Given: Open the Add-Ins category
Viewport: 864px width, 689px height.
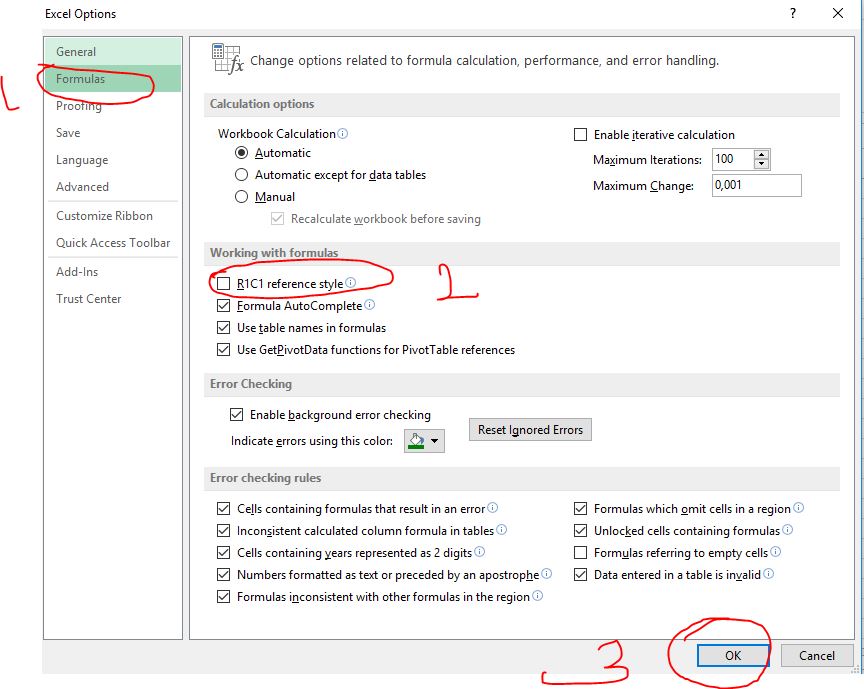Looking at the screenshot, I should point(113,272).
